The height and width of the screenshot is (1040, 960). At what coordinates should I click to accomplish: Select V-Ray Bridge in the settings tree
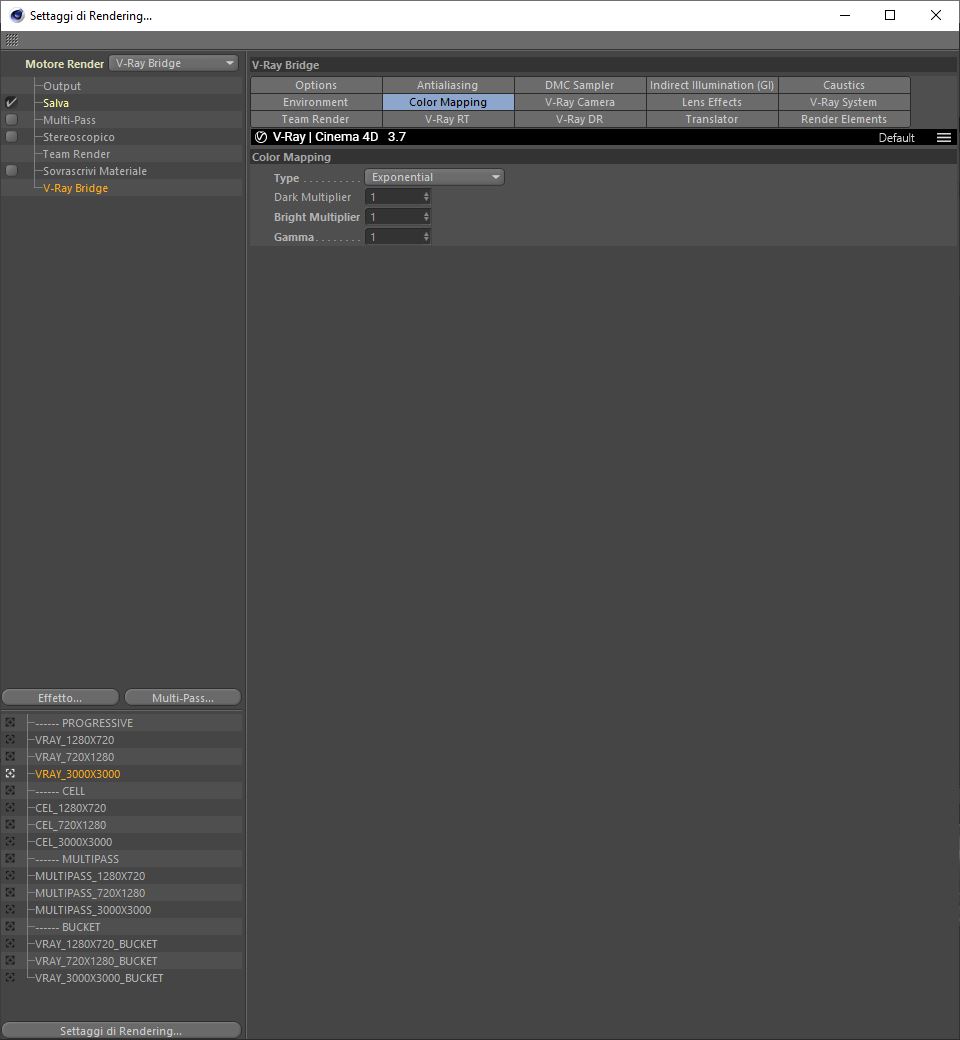76,188
